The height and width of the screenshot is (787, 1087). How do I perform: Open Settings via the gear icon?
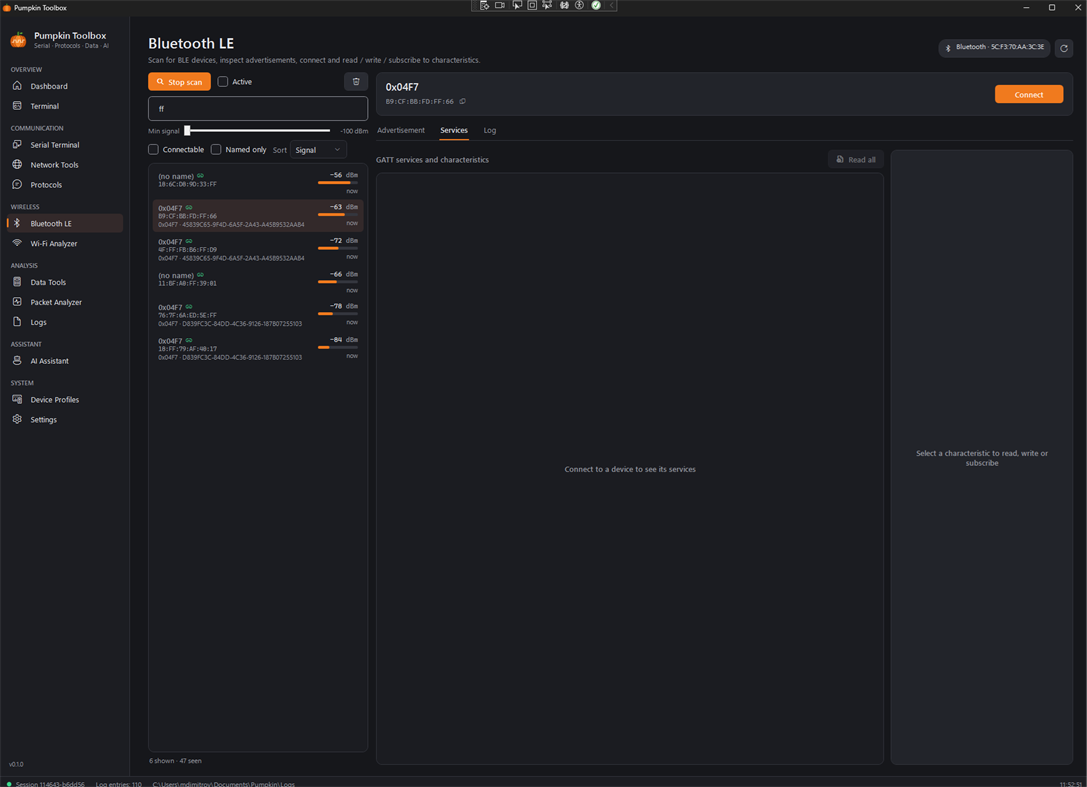[x=17, y=420]
